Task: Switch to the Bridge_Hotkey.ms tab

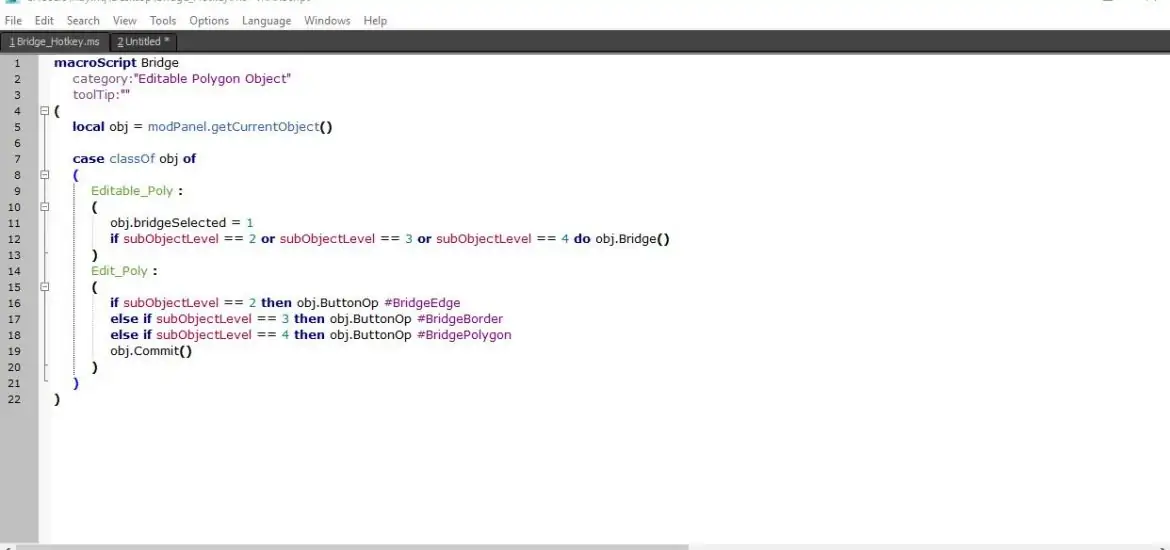Action: click(55, 41)
